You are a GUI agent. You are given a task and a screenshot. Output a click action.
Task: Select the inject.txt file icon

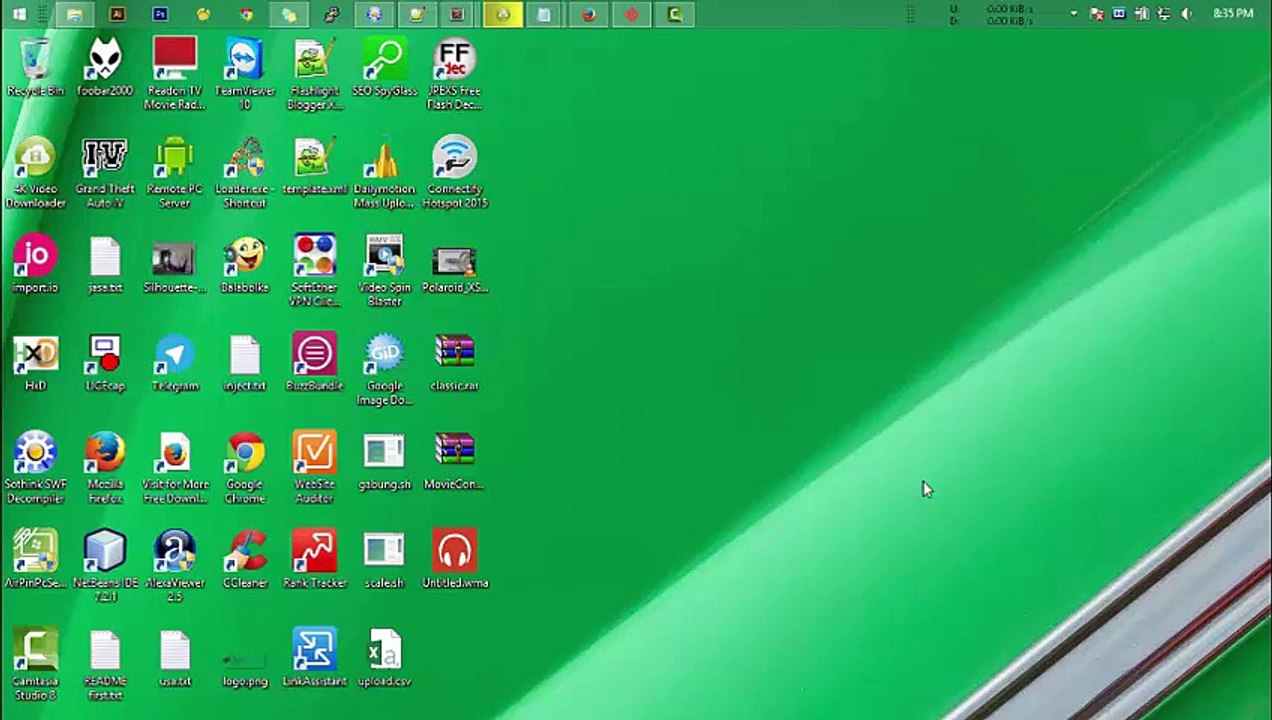245,363
